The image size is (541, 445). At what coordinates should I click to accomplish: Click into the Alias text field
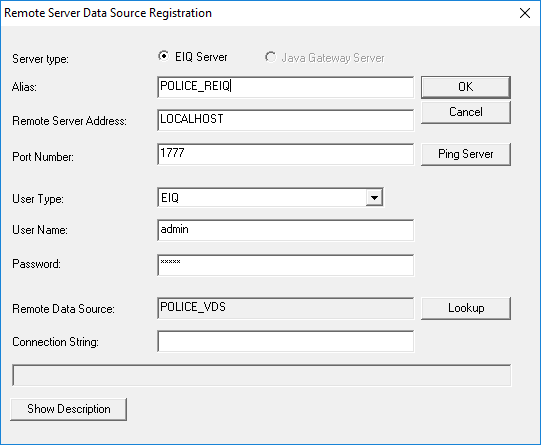click(285, 87)
